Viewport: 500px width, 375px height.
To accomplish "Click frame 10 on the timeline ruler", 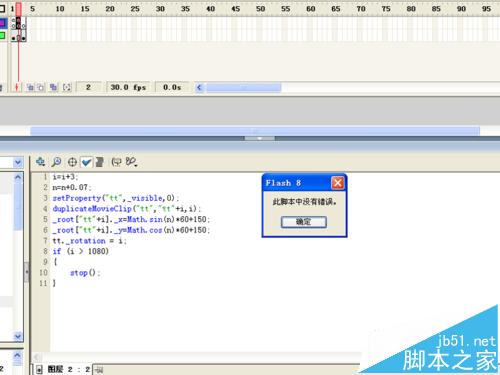I will (x=60, y=9).
